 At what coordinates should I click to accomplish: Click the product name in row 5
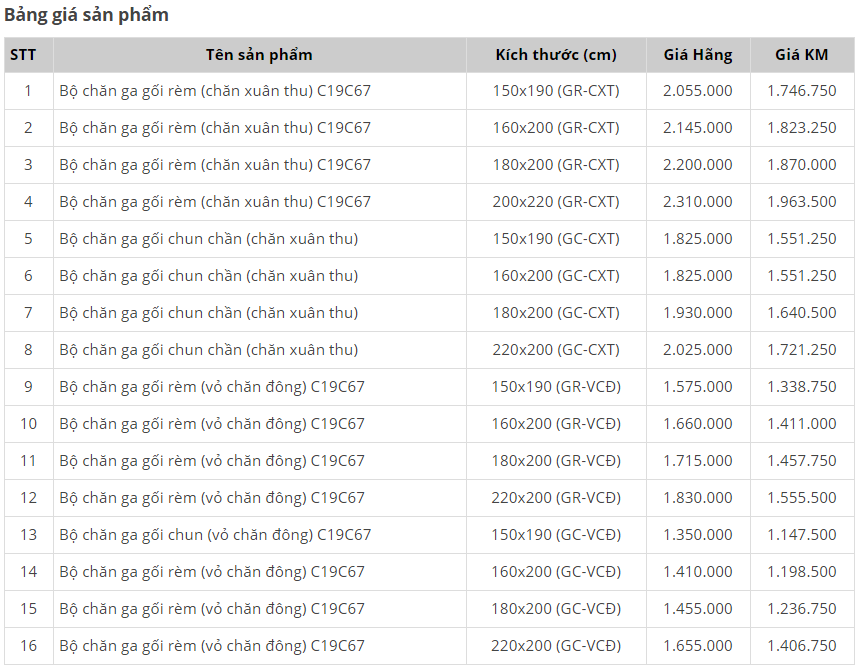point(208,239)
